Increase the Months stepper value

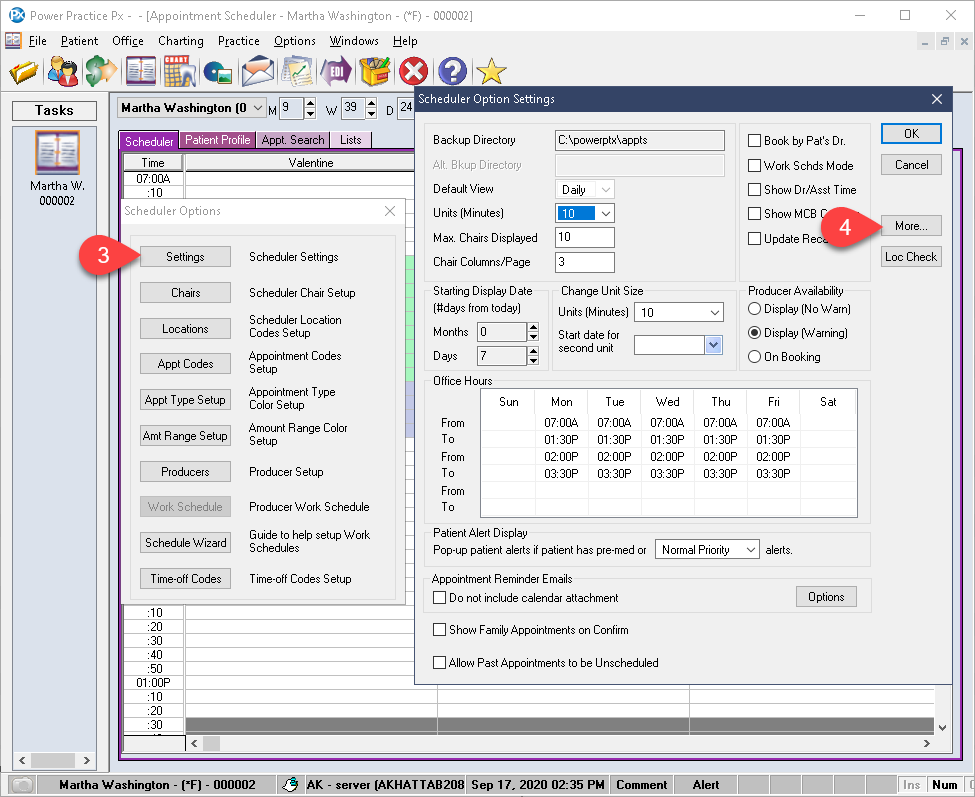[533, 327]
